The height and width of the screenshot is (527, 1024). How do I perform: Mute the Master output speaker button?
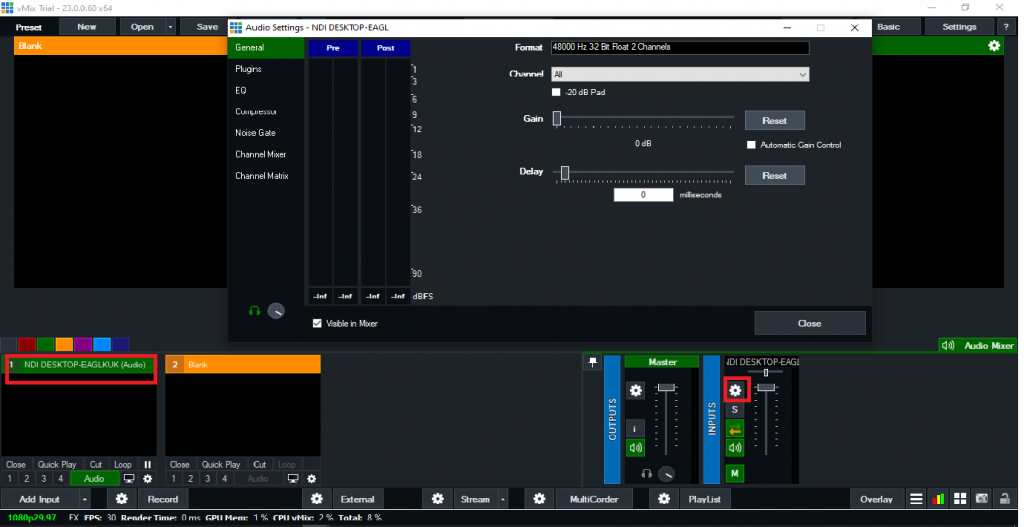[x=635, y=448]
